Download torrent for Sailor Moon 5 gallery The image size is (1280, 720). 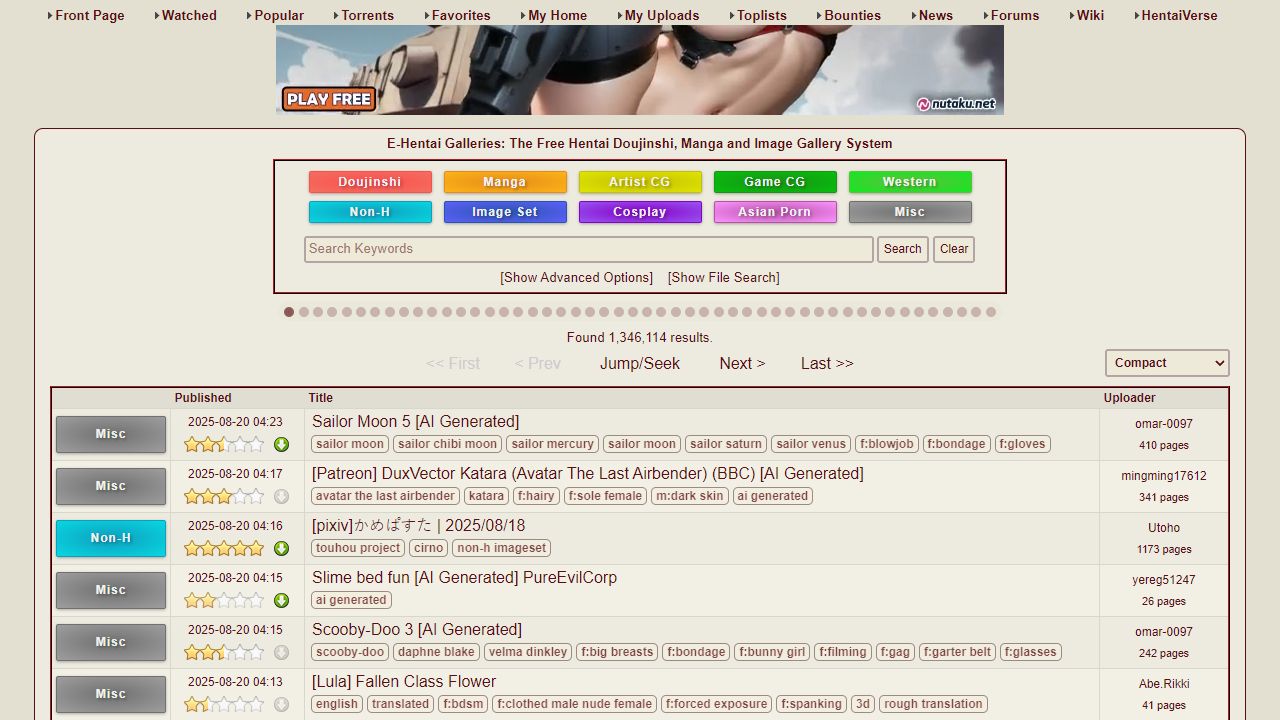pos(281,444)
